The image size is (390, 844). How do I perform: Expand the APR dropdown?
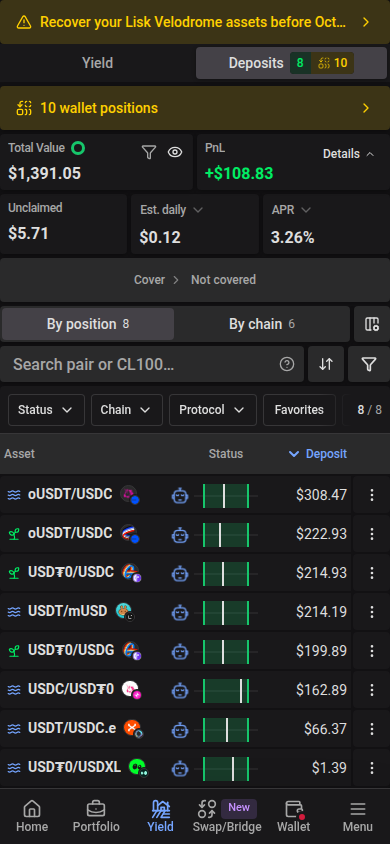(x=291, y=210)
